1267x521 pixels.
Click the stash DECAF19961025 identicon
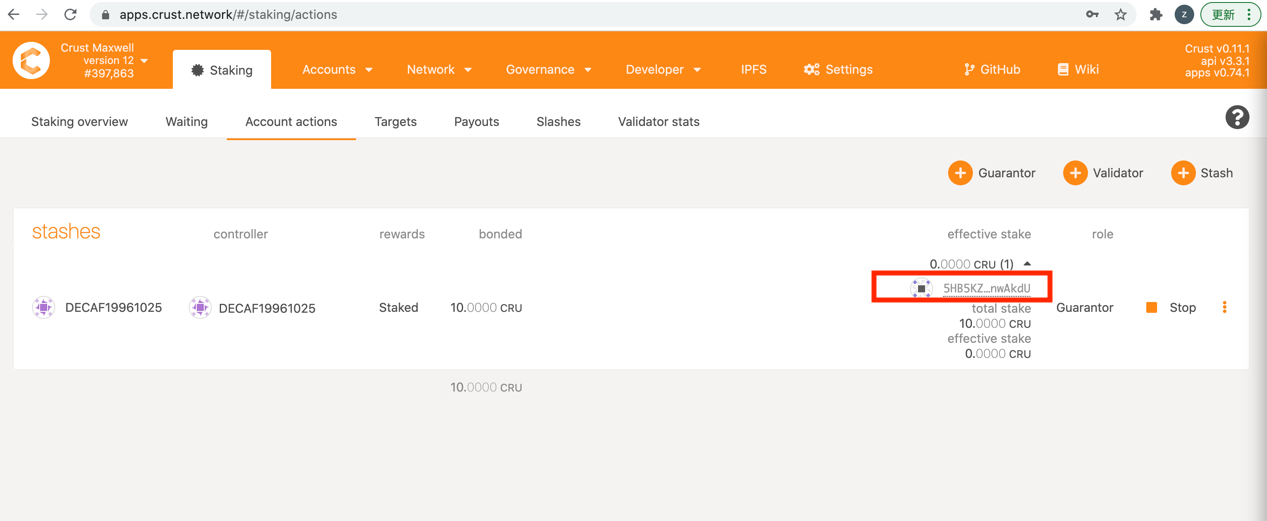pyautogui.click(x=43, y=308)
